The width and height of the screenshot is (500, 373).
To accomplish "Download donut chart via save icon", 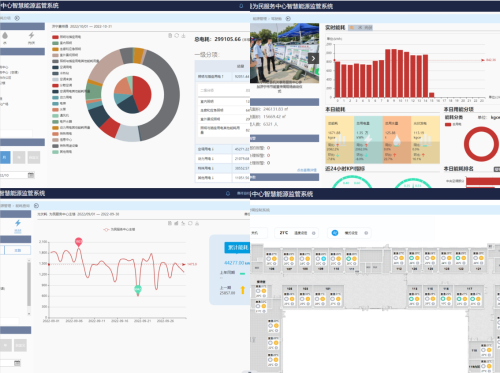I will [x=183, y=36].
